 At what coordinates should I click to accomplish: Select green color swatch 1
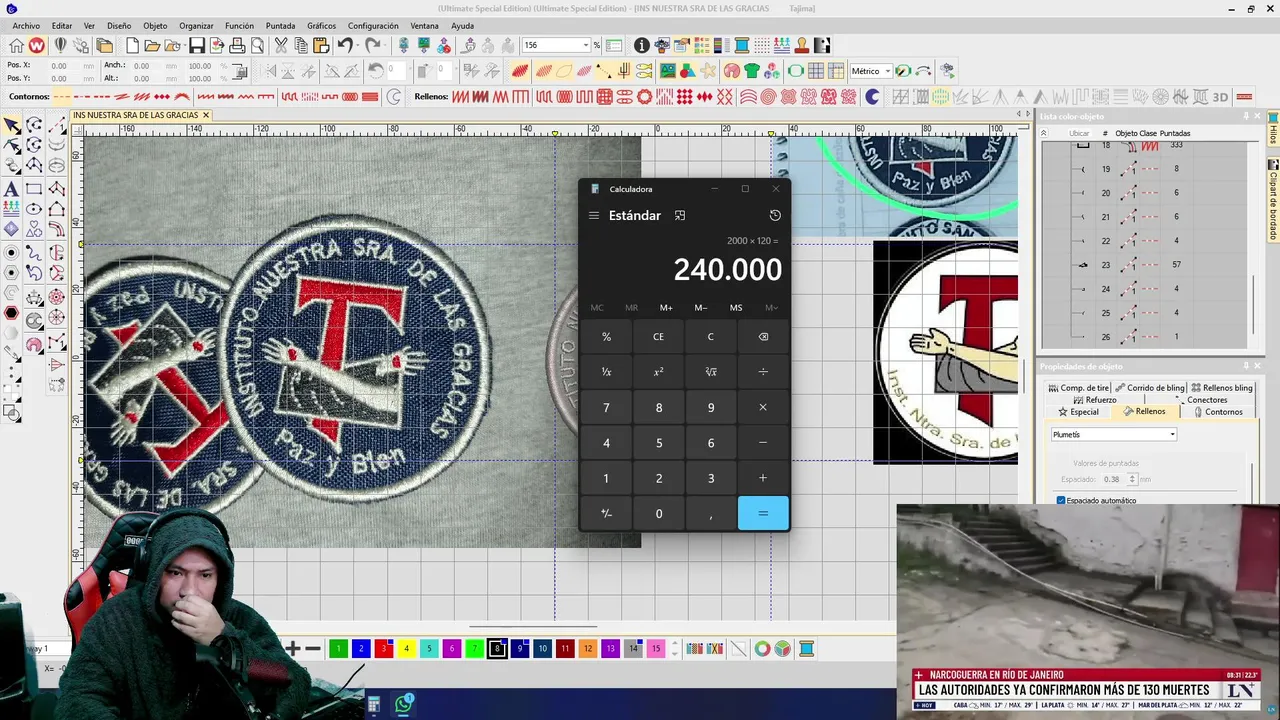(x=338, y=649)
